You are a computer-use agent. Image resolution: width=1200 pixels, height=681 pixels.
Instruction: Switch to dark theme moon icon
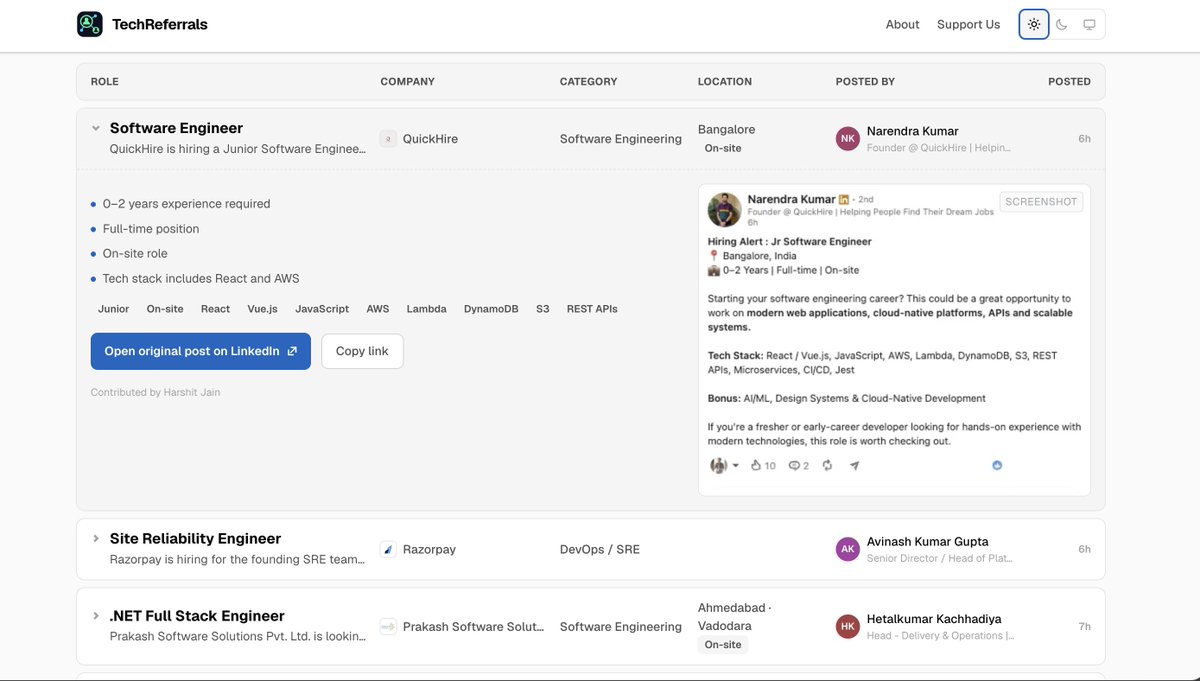click(x=1062, y=24)
